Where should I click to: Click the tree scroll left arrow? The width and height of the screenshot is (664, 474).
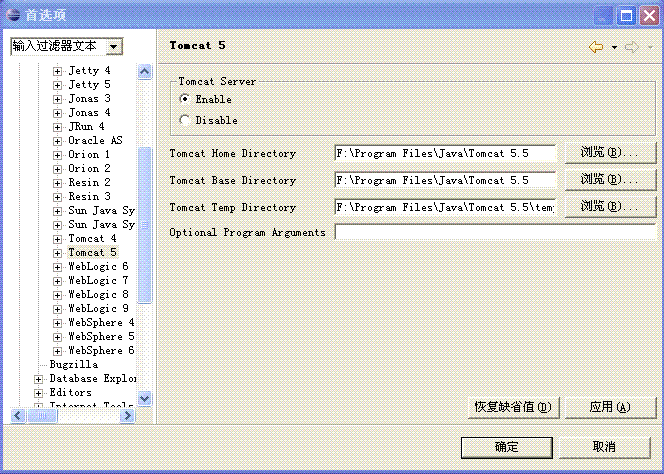click(17, 416)
